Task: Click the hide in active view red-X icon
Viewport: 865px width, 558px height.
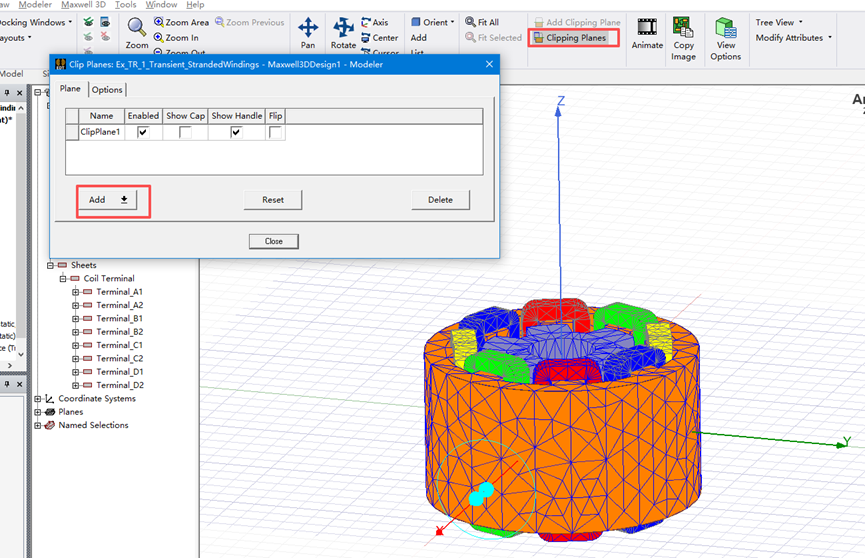Action: point(105,36)
